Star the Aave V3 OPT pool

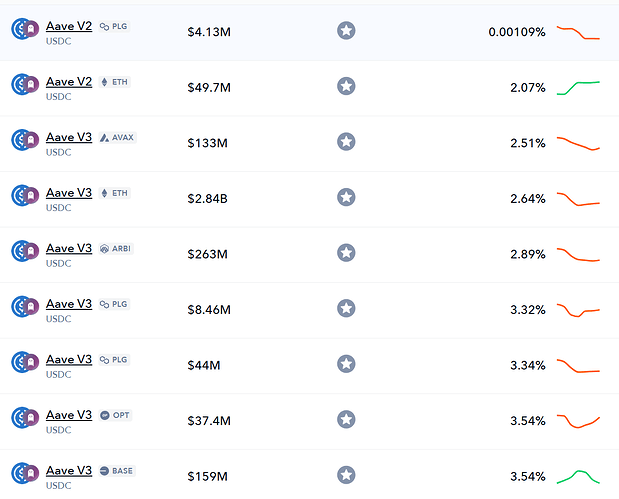(x=346, y=419)
